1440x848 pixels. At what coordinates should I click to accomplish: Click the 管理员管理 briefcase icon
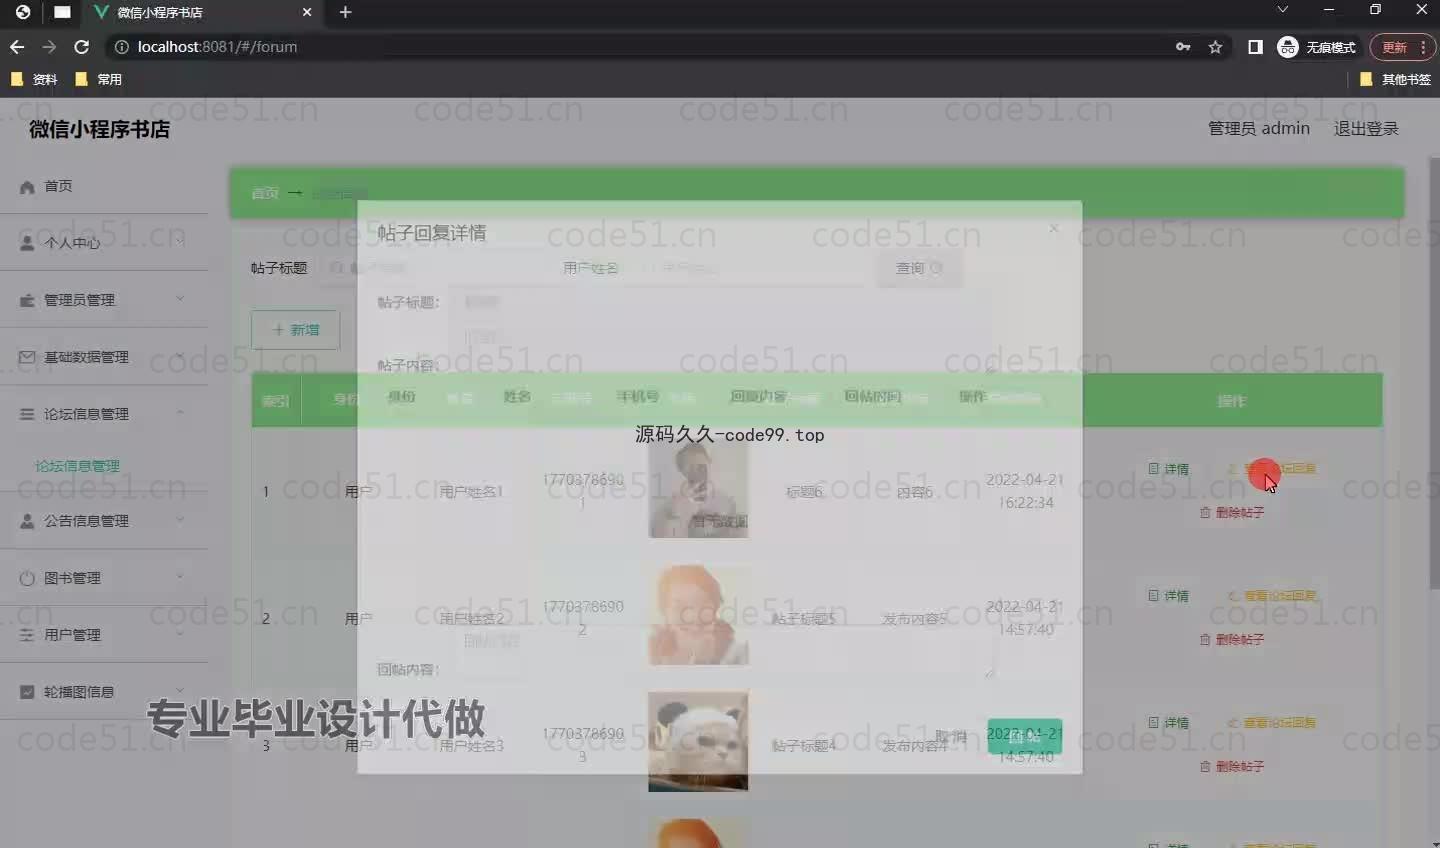[x=27, y=300]
